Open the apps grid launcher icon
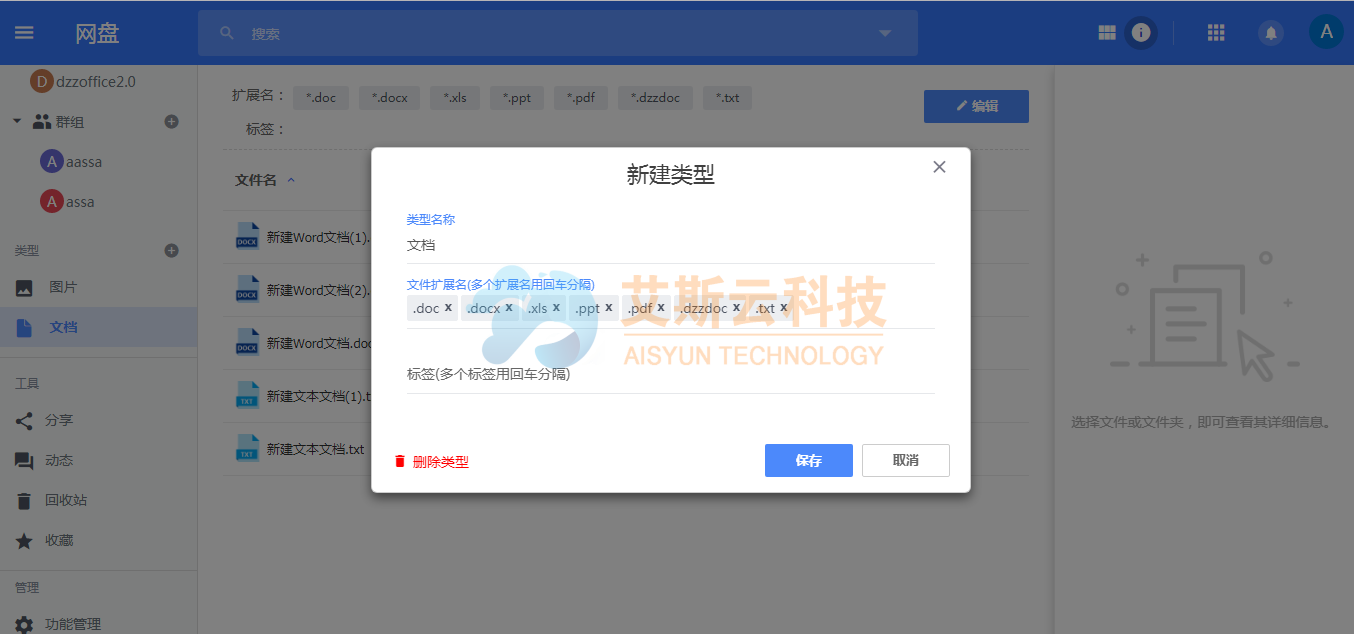The height and width of the screenshot is (634, 1354). tap(1216, 33)
